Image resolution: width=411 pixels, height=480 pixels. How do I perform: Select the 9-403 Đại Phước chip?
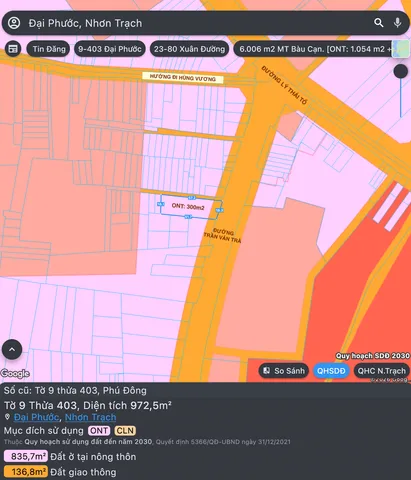pos(110,49)
